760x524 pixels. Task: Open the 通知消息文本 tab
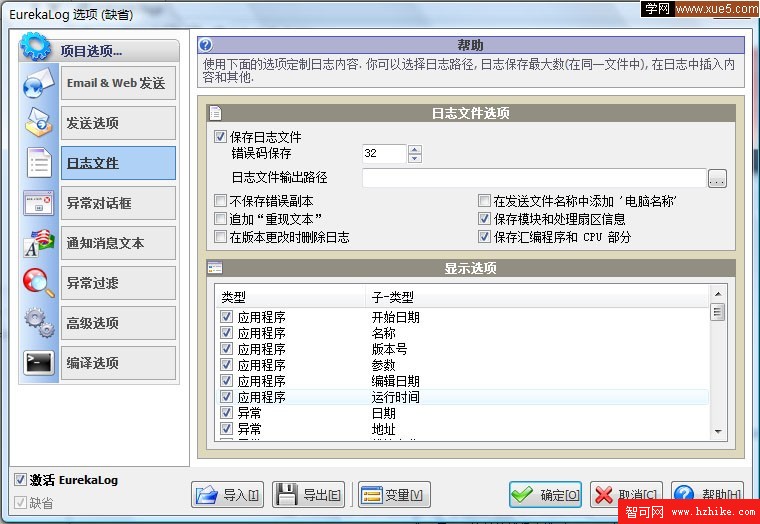pos(118,243)
